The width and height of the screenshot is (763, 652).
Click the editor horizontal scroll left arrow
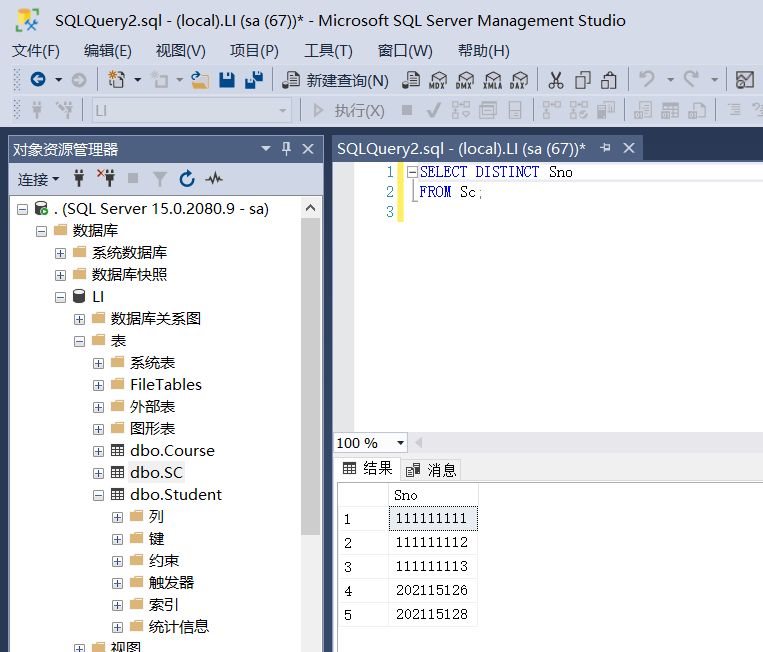click(418, 443)
